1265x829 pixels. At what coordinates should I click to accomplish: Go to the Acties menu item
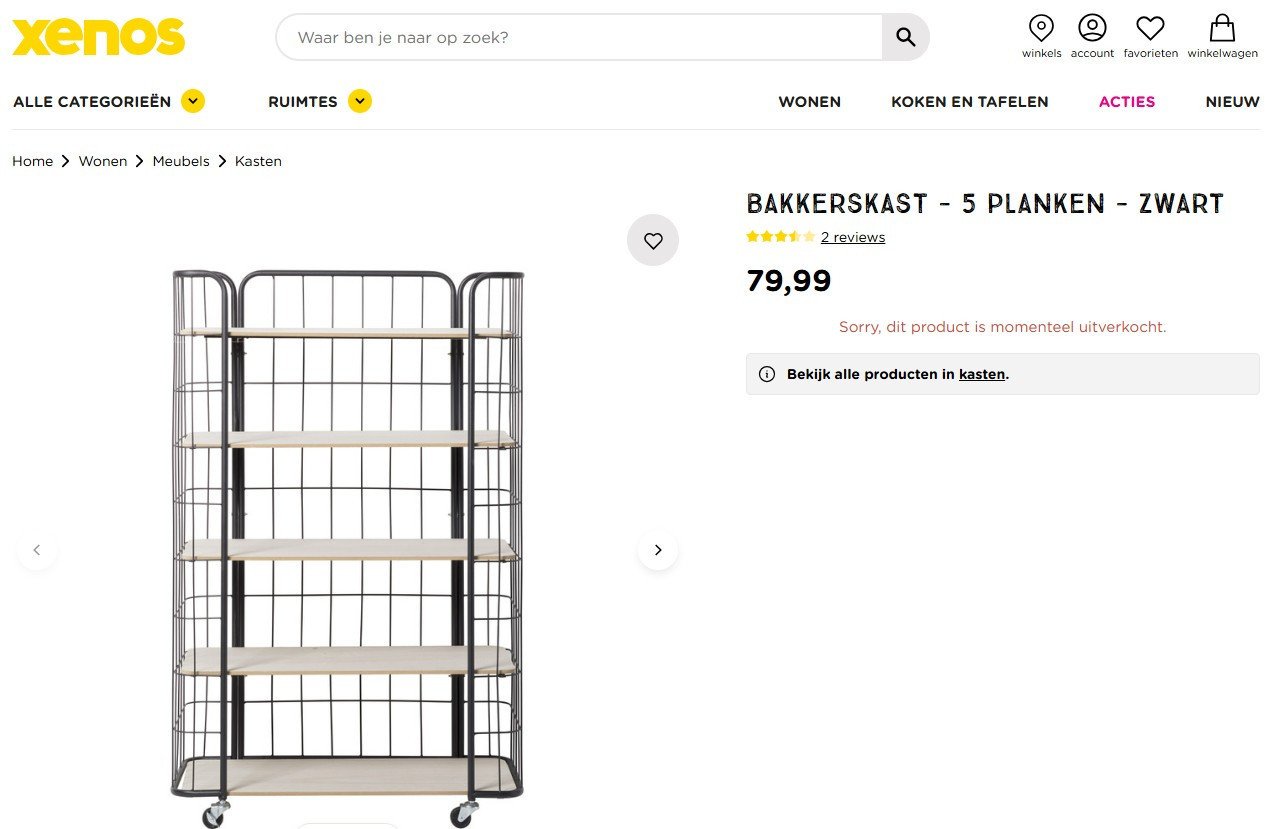(x=1126, y=101)
